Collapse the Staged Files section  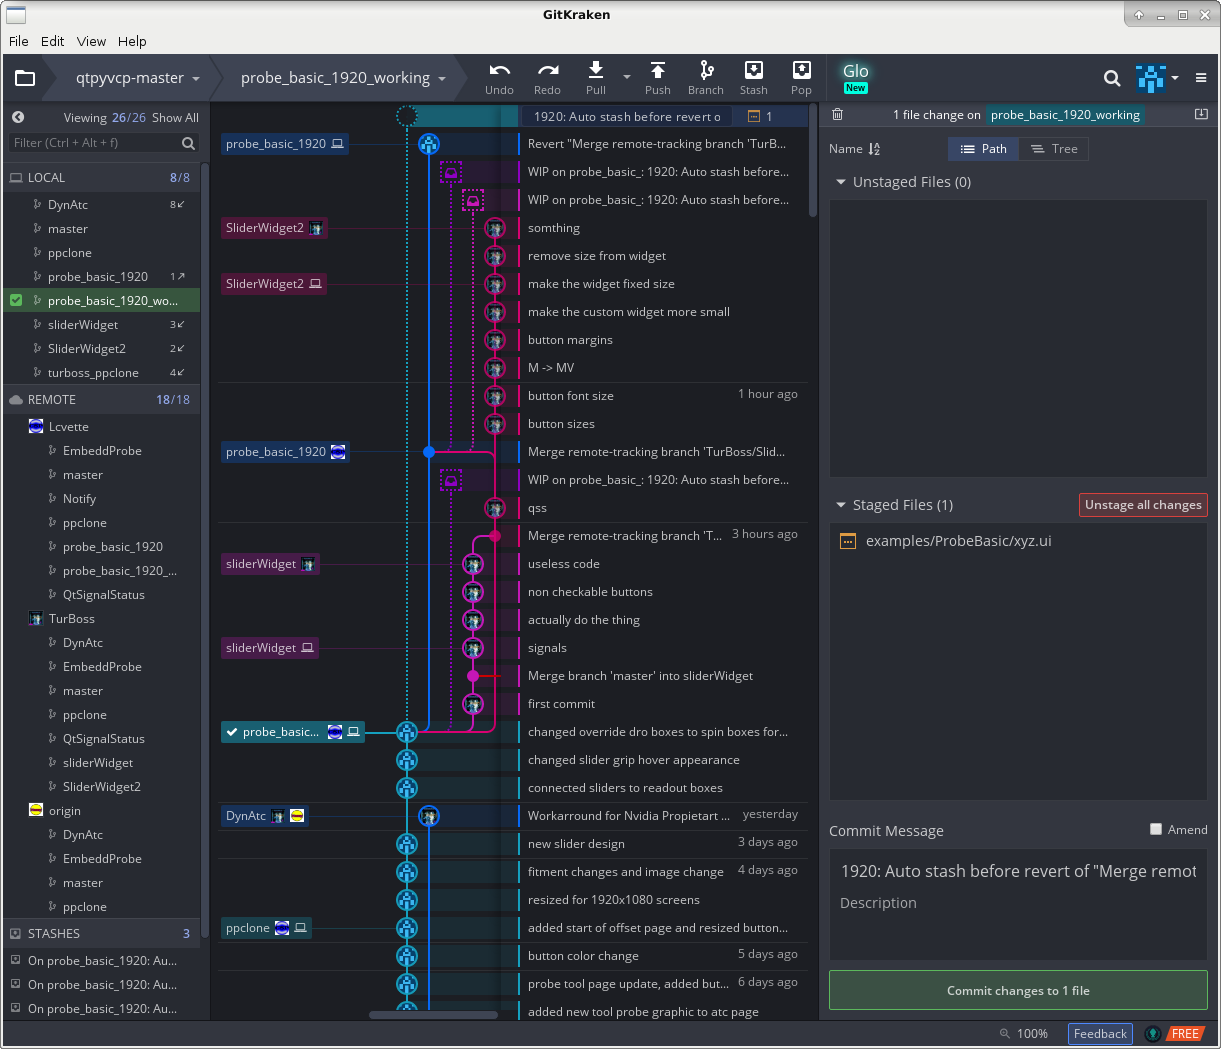tap(842, 505)
